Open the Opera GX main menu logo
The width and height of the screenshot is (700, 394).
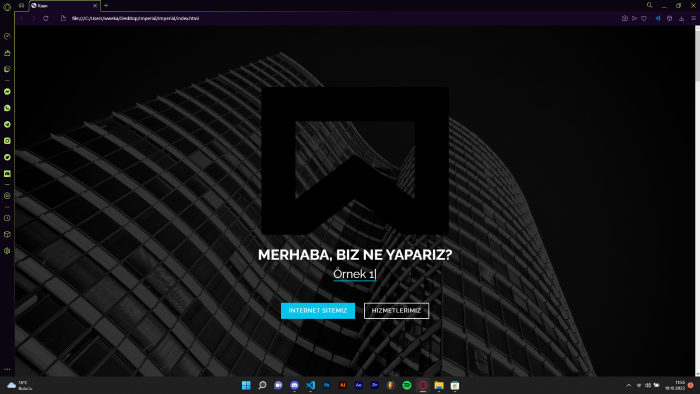tap(7, 7)
